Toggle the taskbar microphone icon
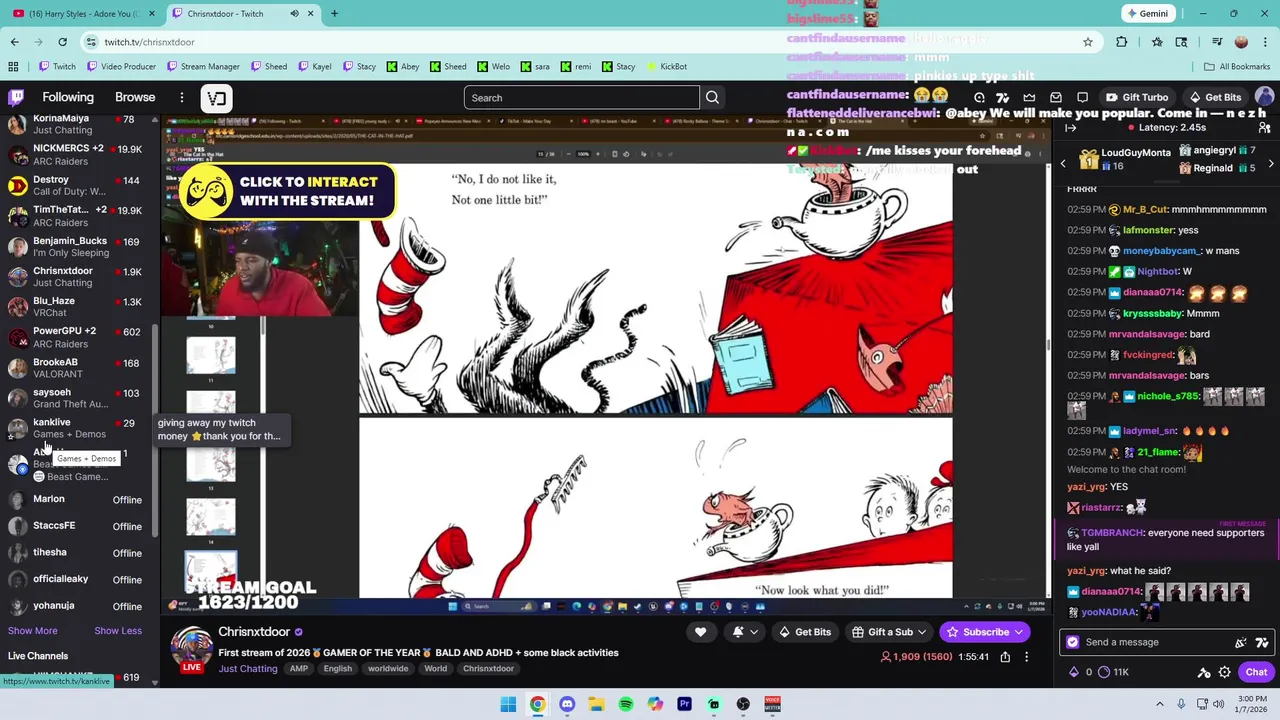The width and height of the screenshot is (1280, 720). 1181,704
